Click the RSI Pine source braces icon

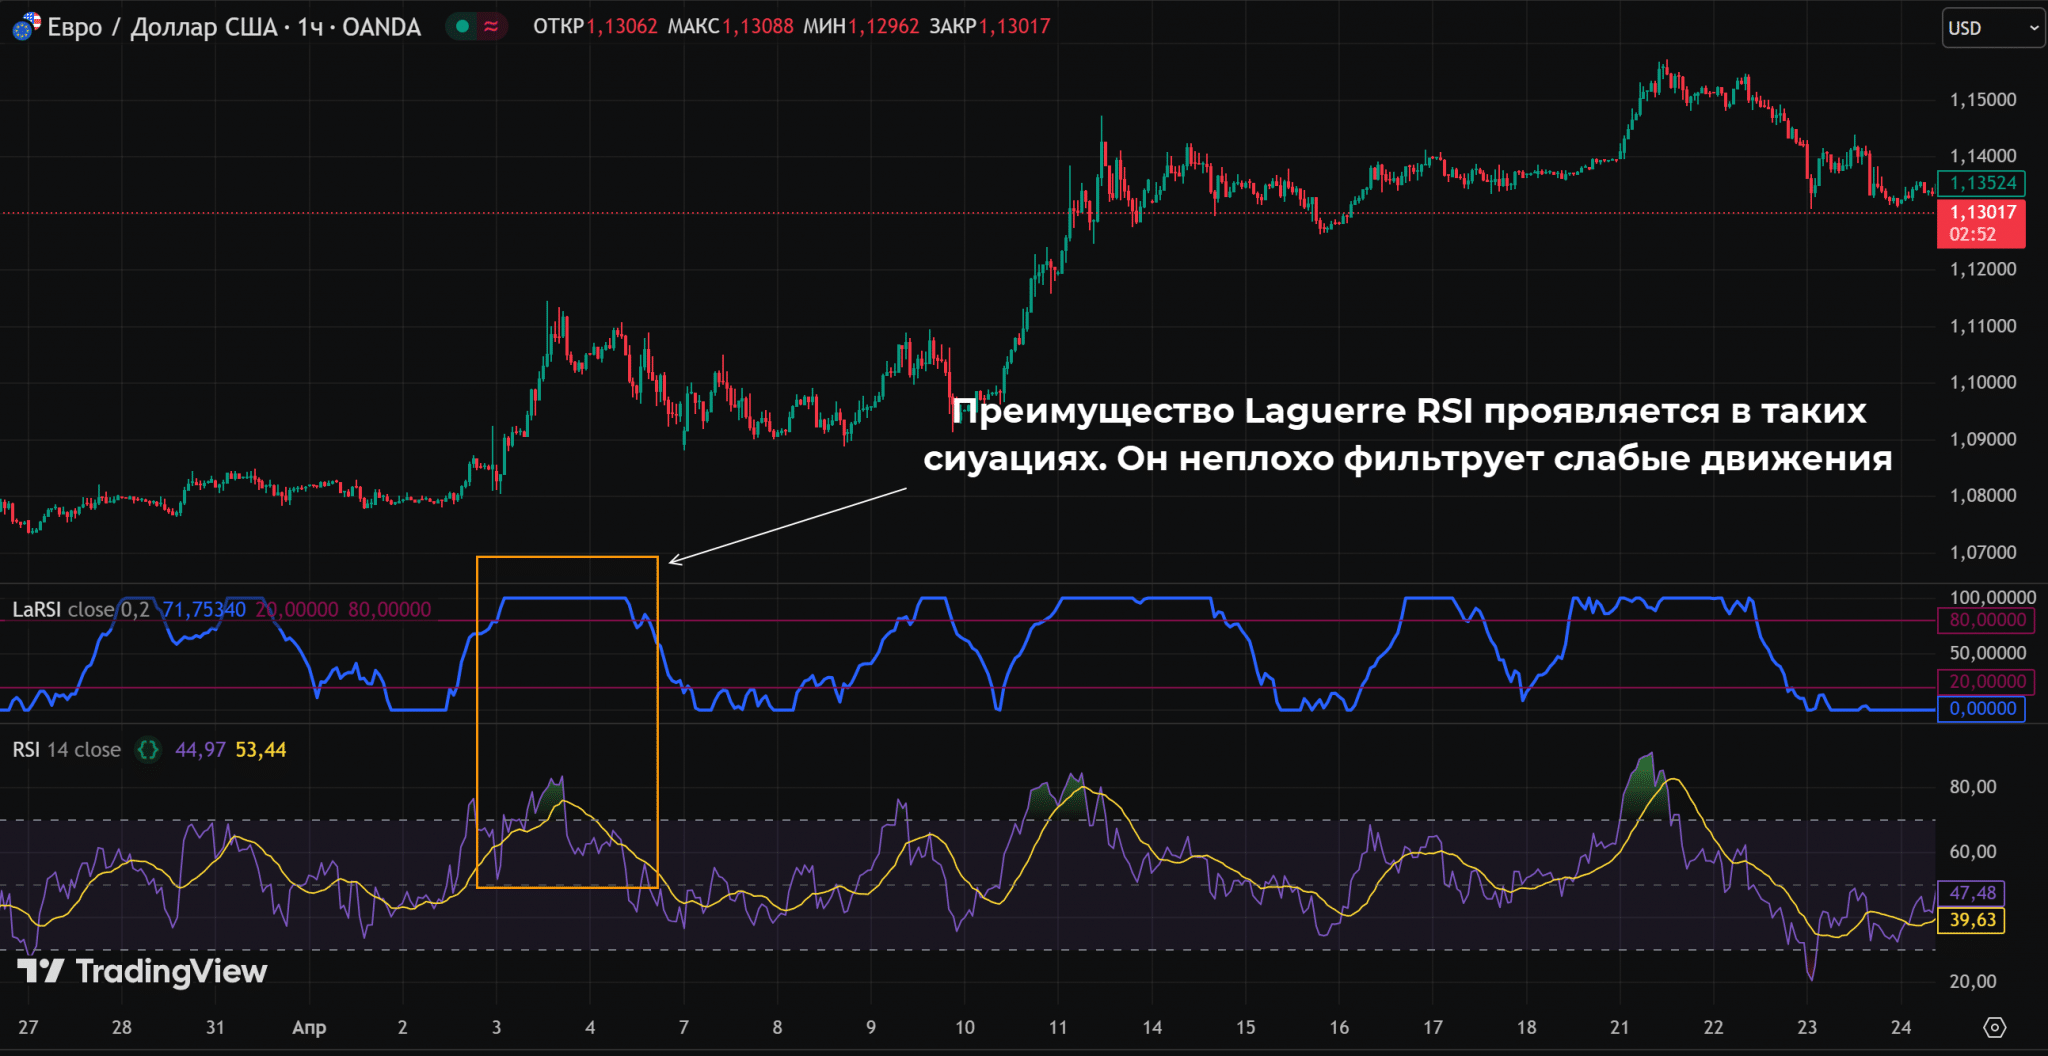point(148,750)
